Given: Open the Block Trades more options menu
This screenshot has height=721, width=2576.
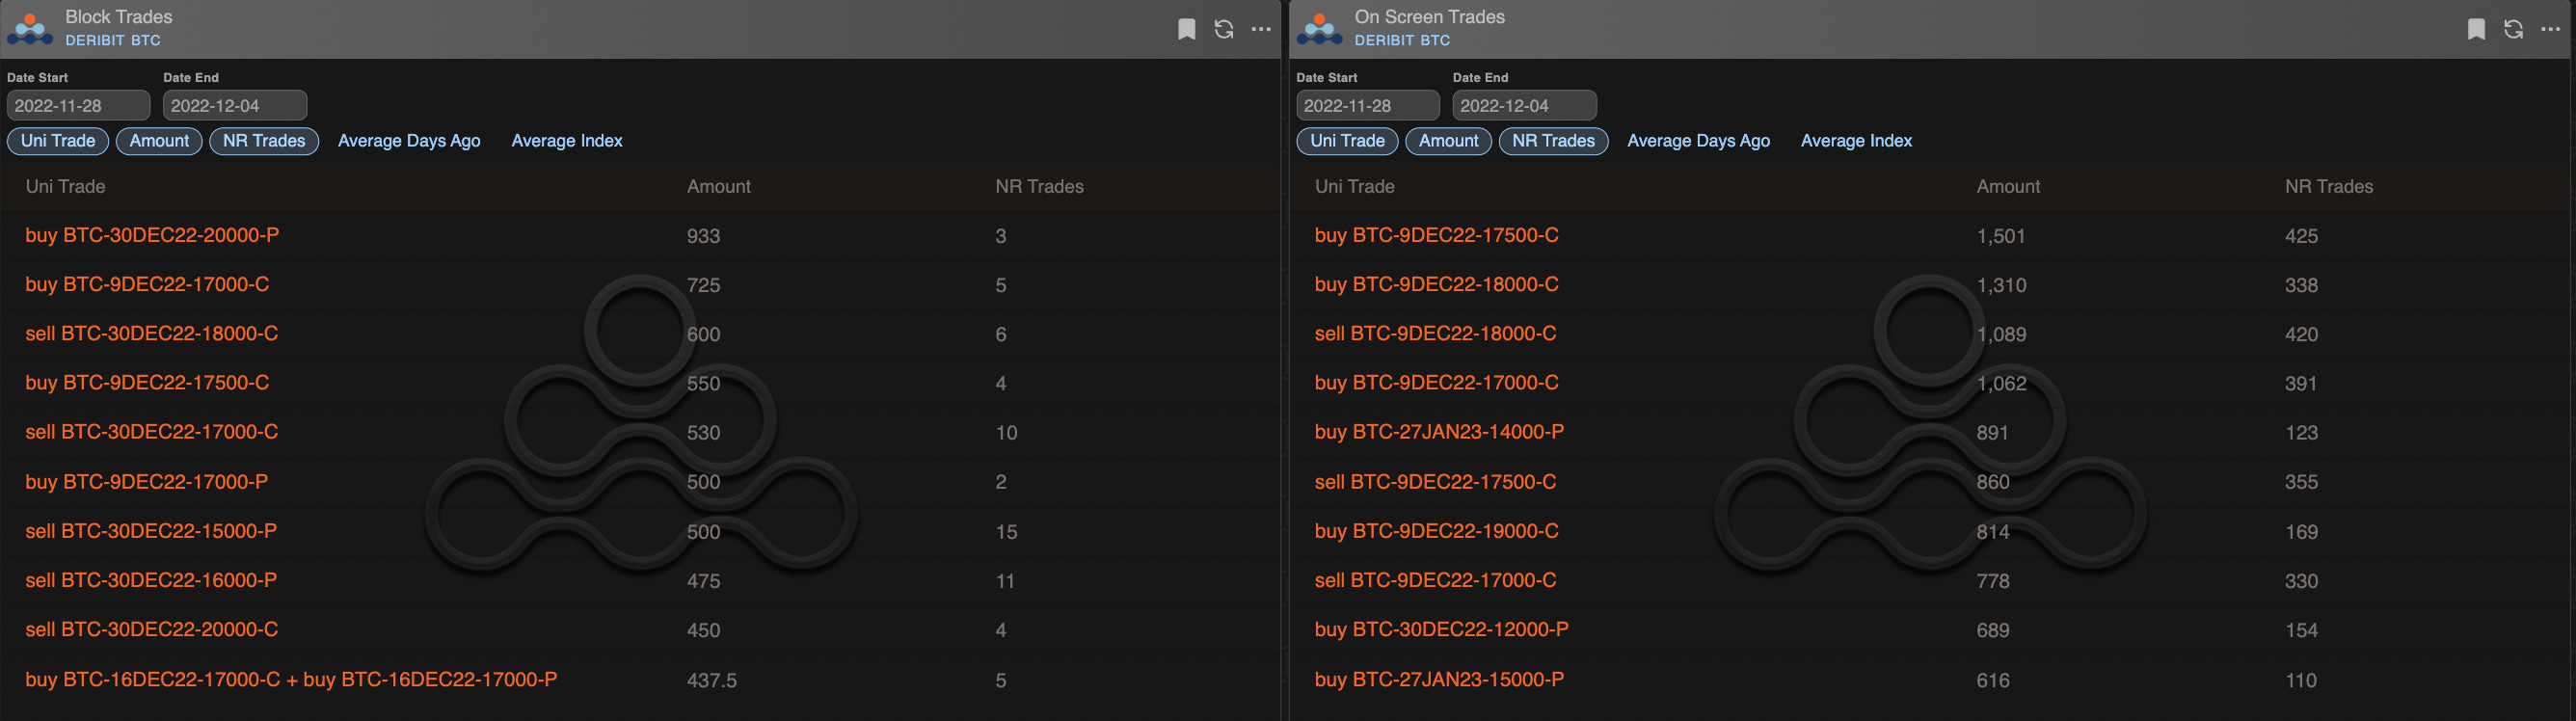Looking at the screenshot, I should click(x=1261, y=29).
